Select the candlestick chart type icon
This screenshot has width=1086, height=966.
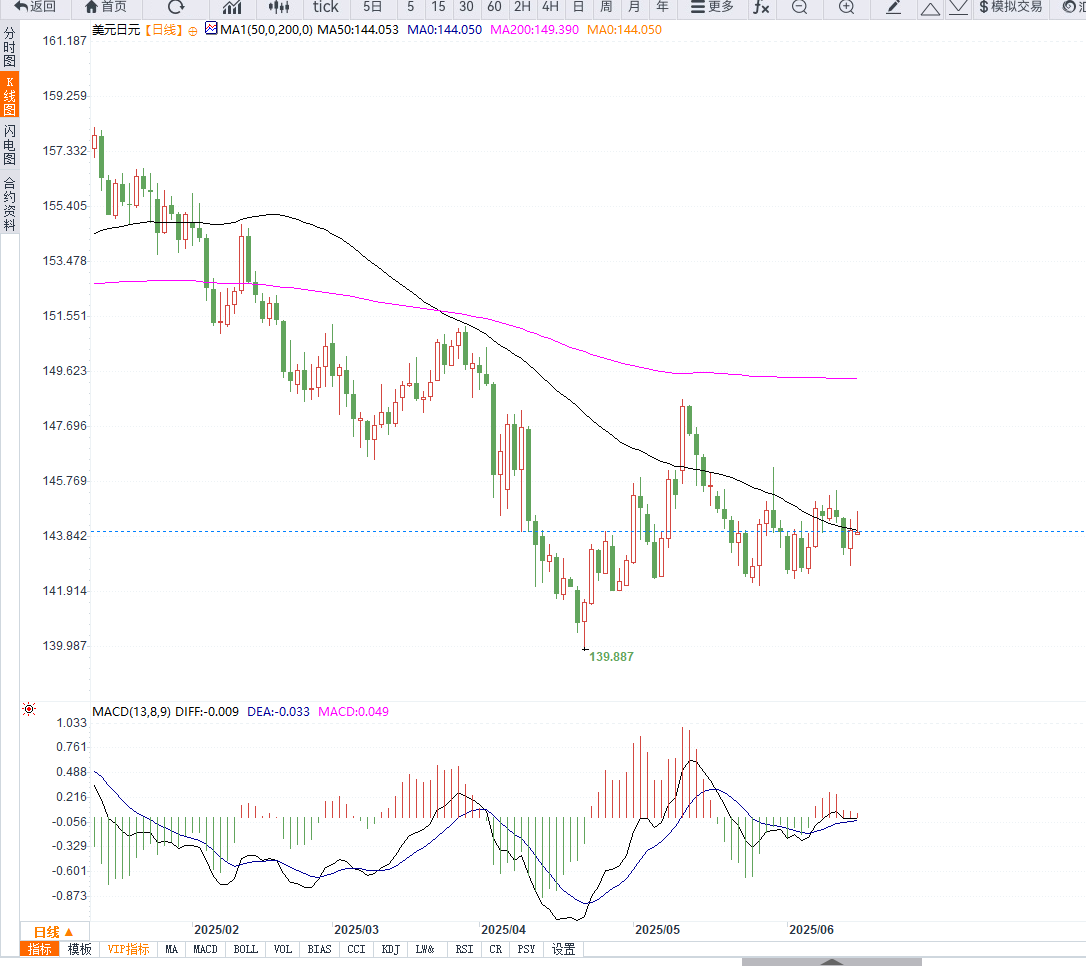[x=278, y=8]
